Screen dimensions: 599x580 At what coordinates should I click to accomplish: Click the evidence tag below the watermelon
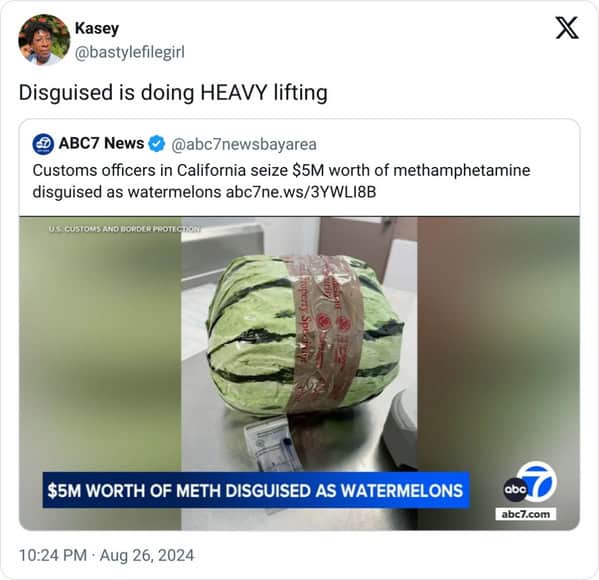coord(273,445)
